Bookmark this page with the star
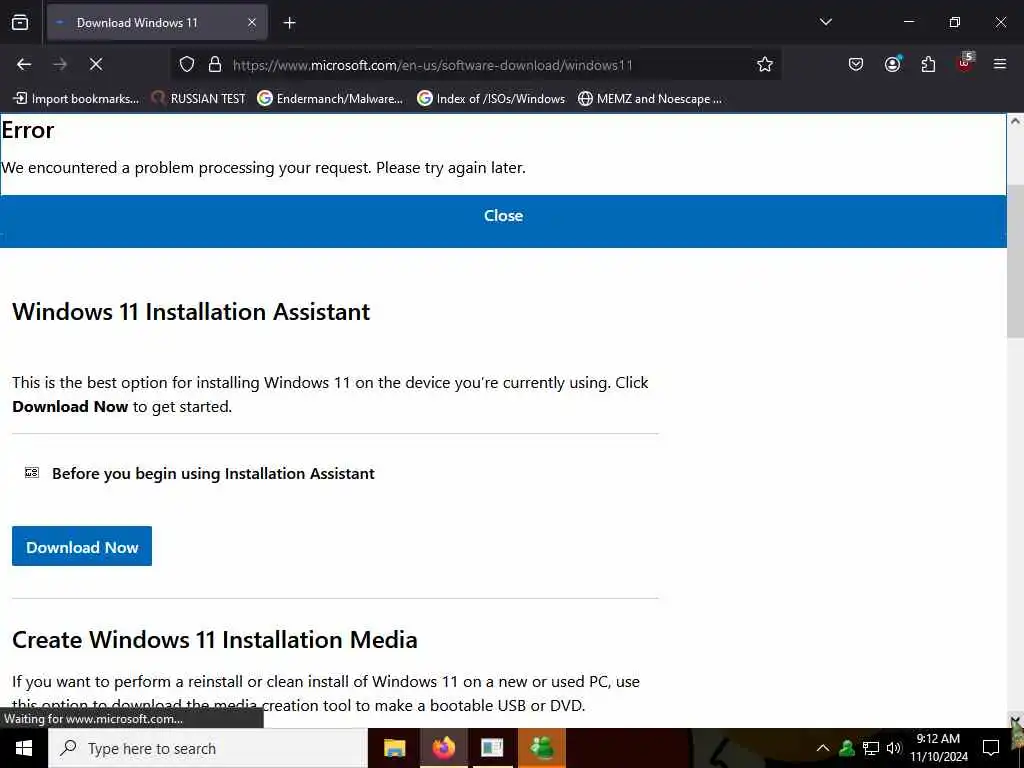This screenshot has height=768, width=1024. (765, 64)
